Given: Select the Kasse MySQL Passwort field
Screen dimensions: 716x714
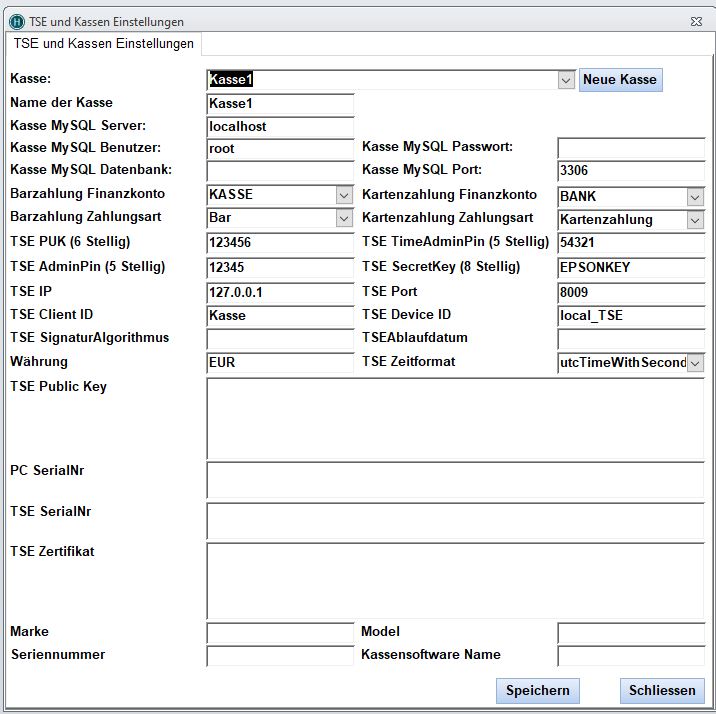Looking at the screenshot, I should [x=631, y=149].
